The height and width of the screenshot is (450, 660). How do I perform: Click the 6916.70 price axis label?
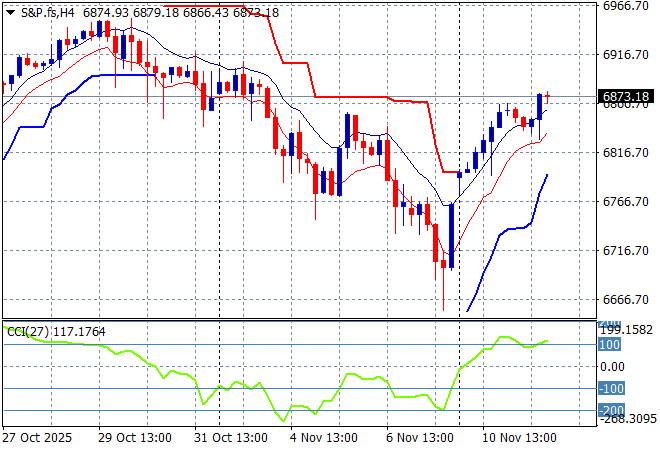click(627, 55)
